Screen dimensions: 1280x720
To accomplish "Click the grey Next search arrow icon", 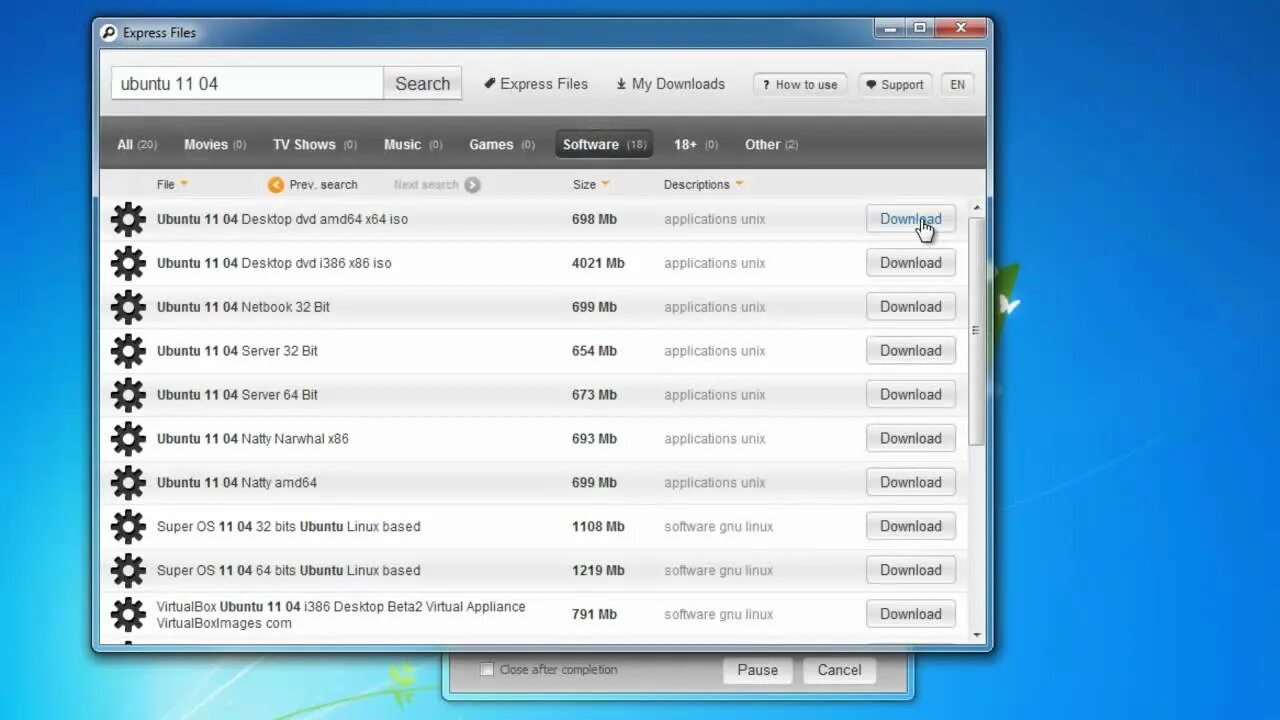I will (x=472, y=185).
